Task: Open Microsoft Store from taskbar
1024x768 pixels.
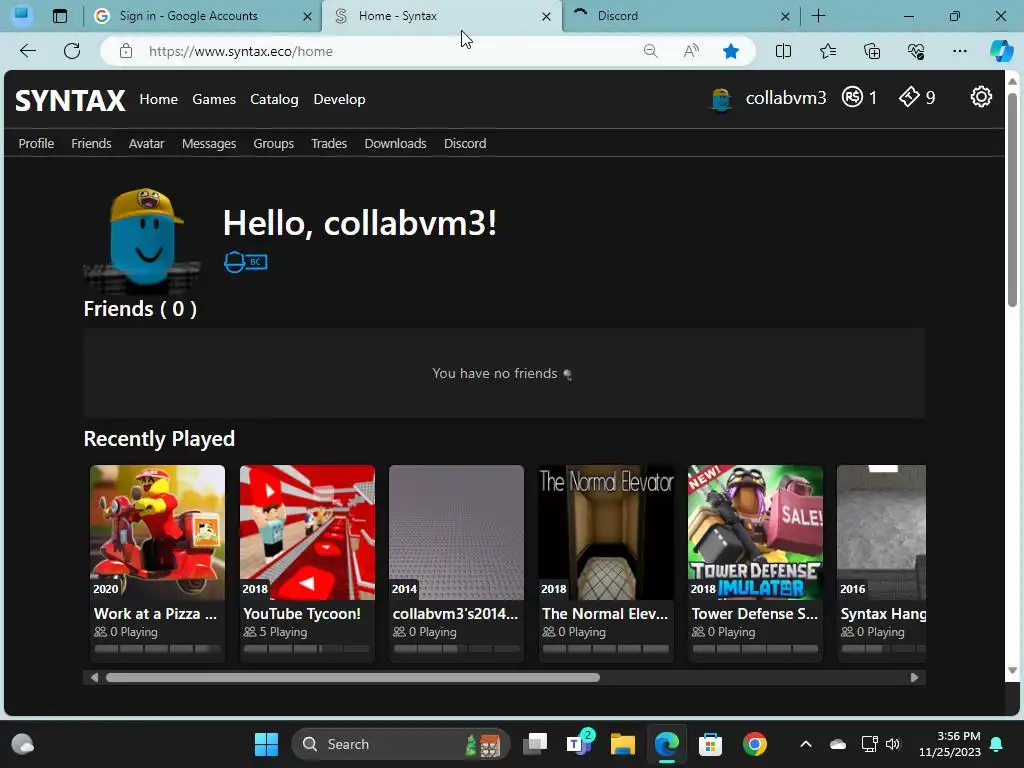Action: (710, 744)
